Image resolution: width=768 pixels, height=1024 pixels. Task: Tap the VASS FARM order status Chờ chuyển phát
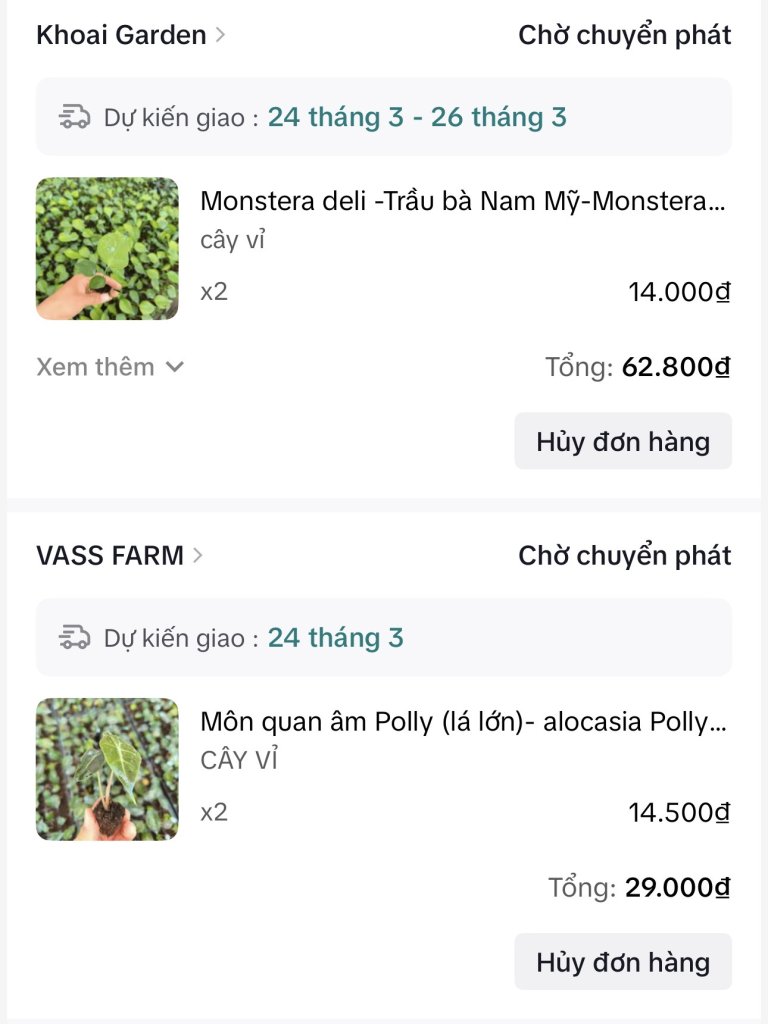[624, 556]
